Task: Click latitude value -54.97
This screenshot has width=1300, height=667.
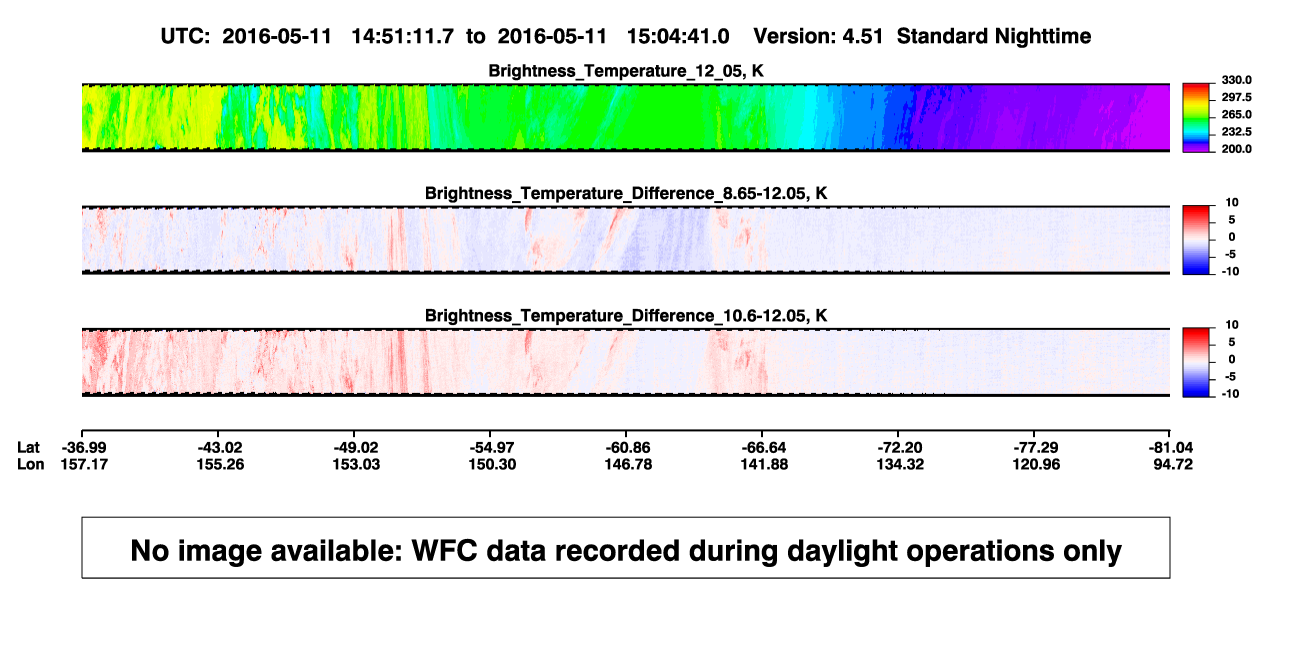Action: (491, 447)
